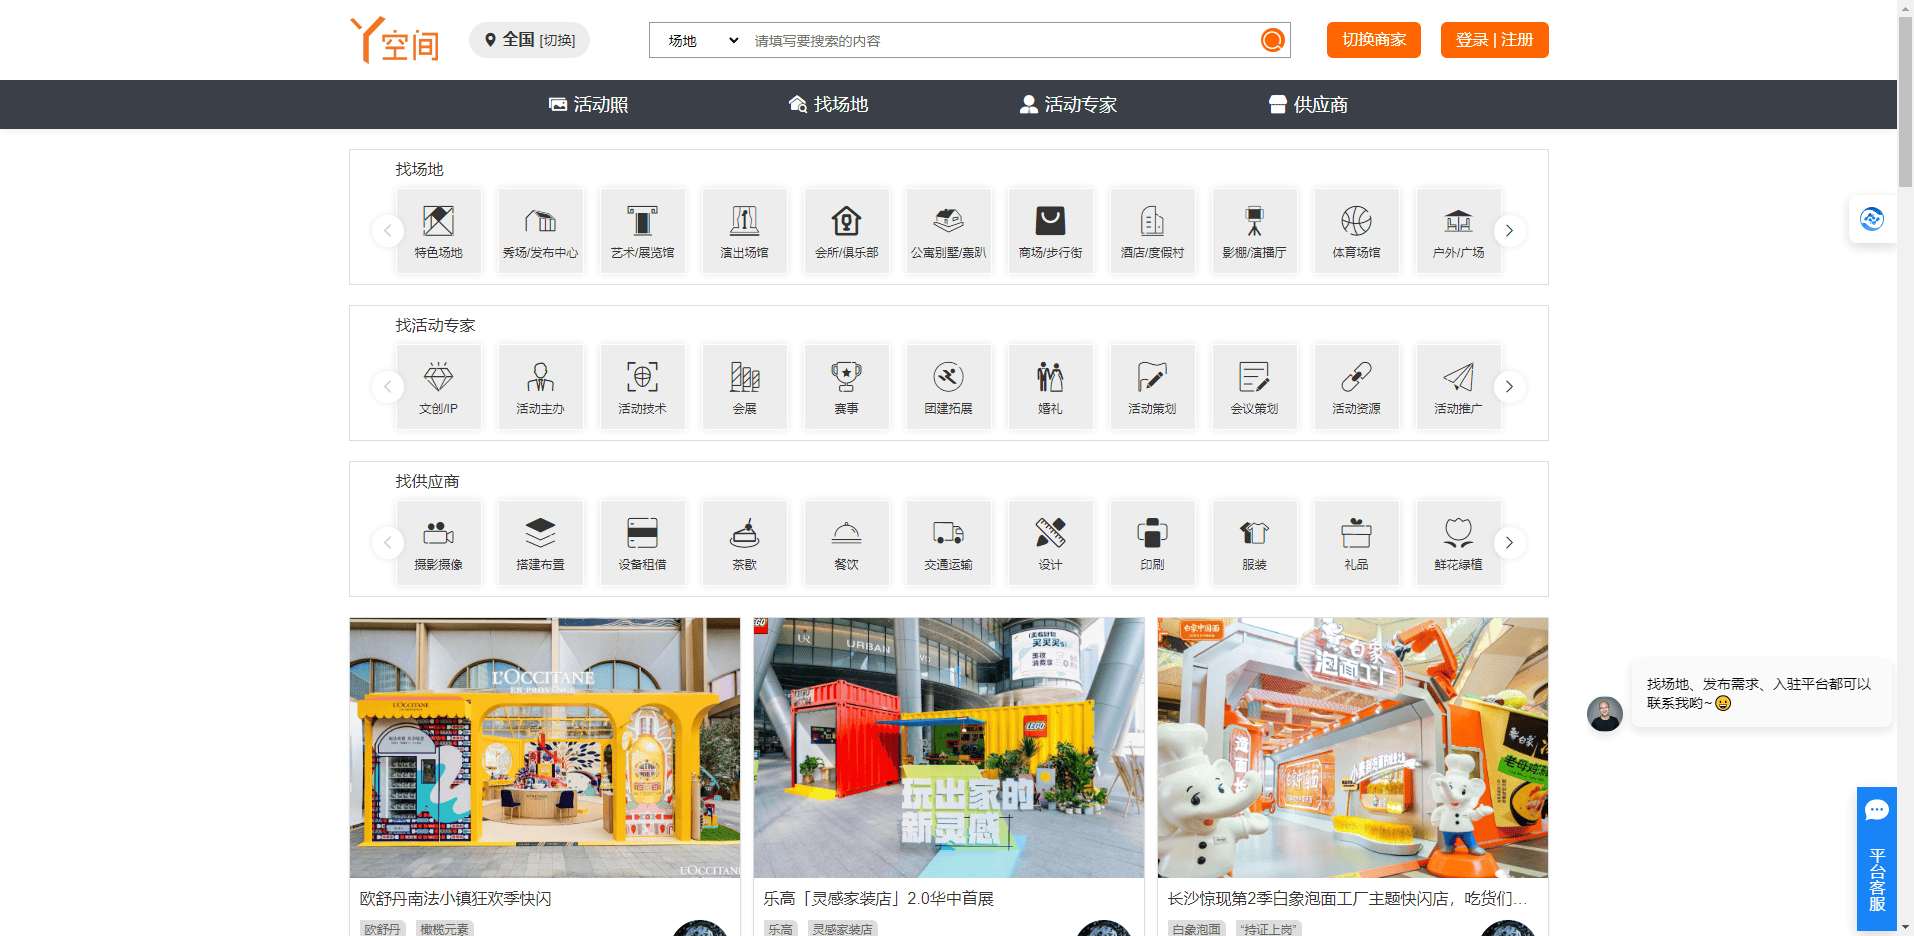The image size is (1914, 936).
Task: Open the 鲜花绿植 category
Action: (1458, 543)
